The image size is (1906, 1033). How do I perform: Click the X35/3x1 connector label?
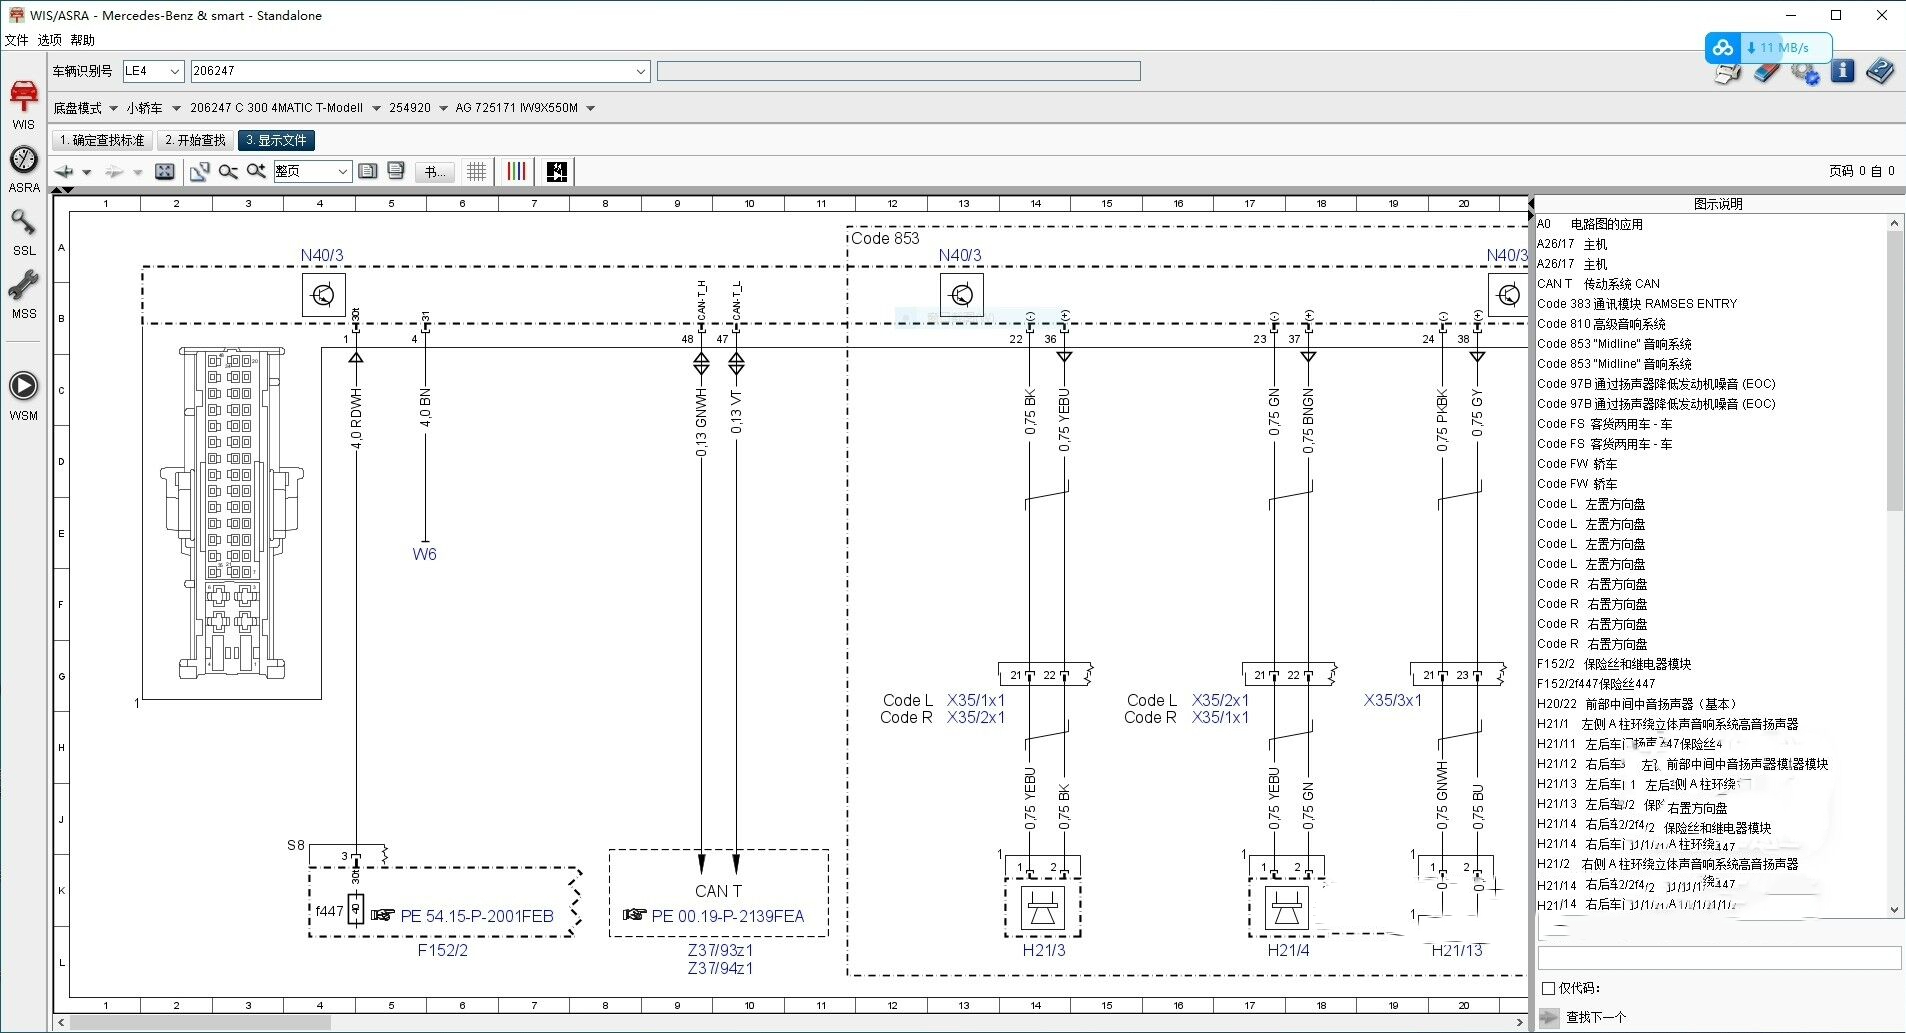(x=1393, y=701)
